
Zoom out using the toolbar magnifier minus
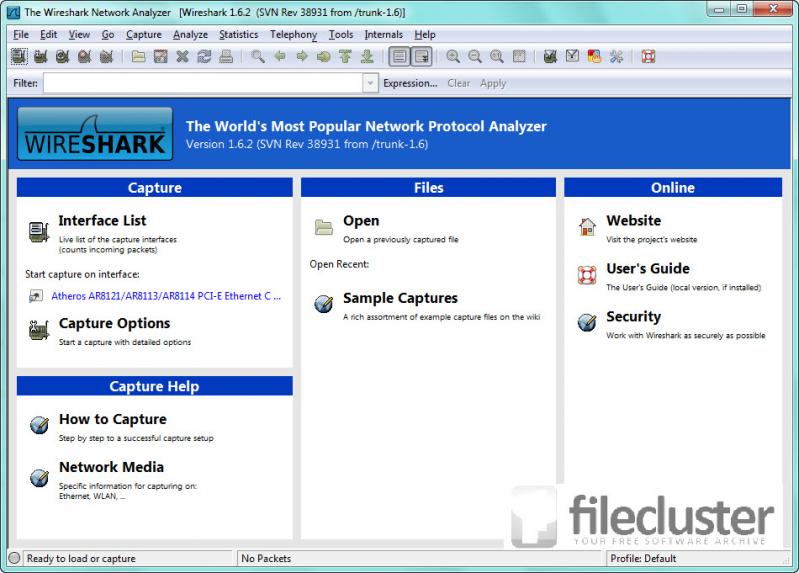475,56
